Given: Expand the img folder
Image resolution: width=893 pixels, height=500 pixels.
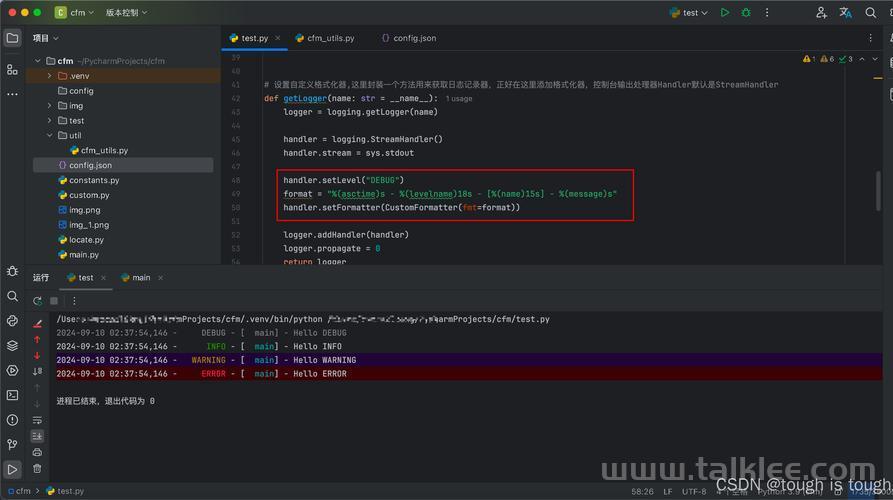Looking at the screenshot, I should tap(50, 106).
